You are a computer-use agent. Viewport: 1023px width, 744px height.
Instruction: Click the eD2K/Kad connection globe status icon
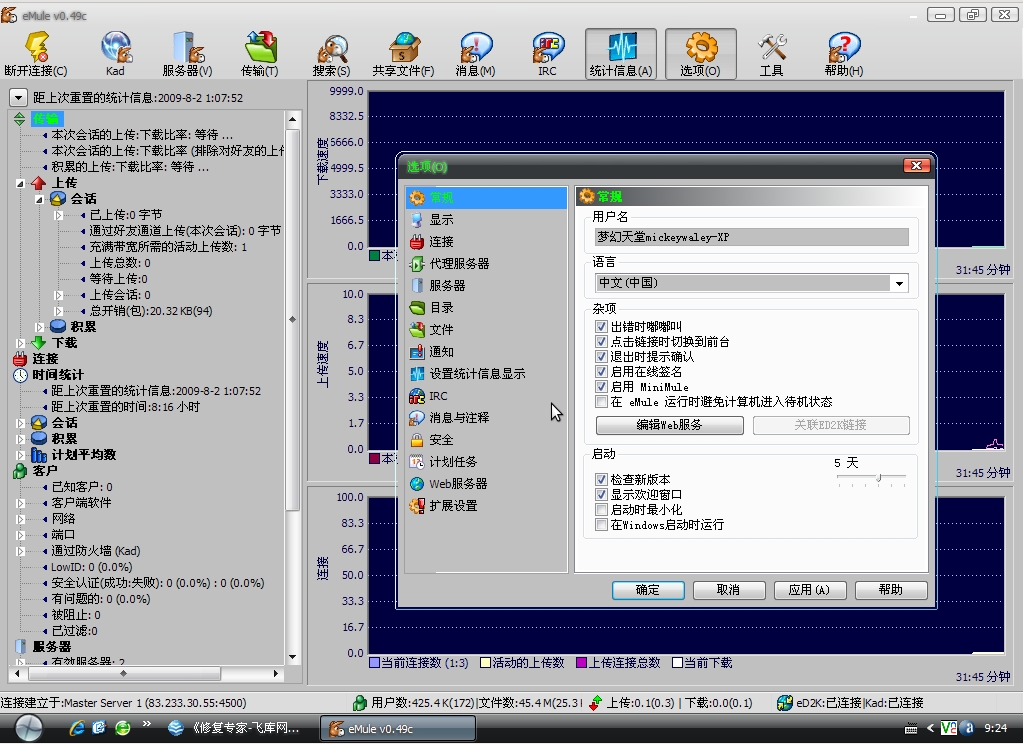[x=785, y=703]
